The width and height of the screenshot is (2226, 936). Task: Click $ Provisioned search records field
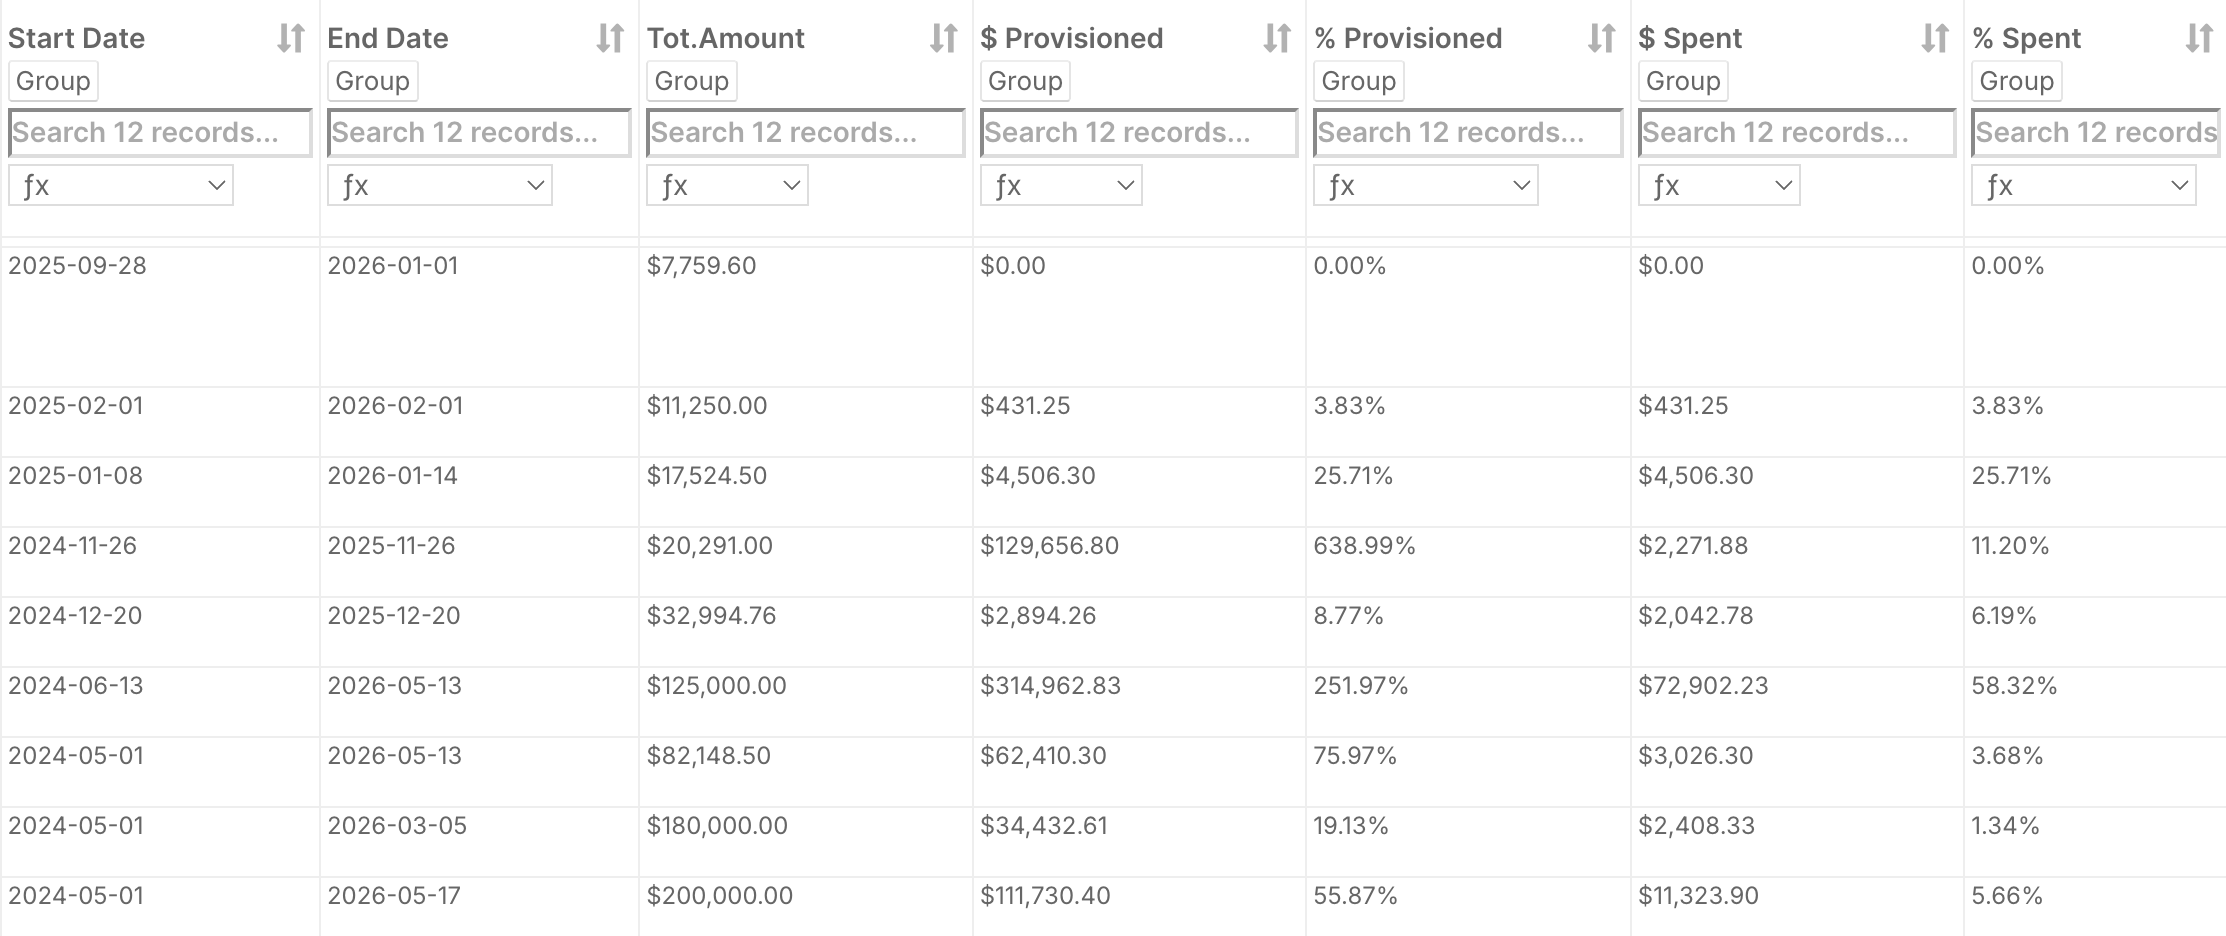pos(1139,133)
